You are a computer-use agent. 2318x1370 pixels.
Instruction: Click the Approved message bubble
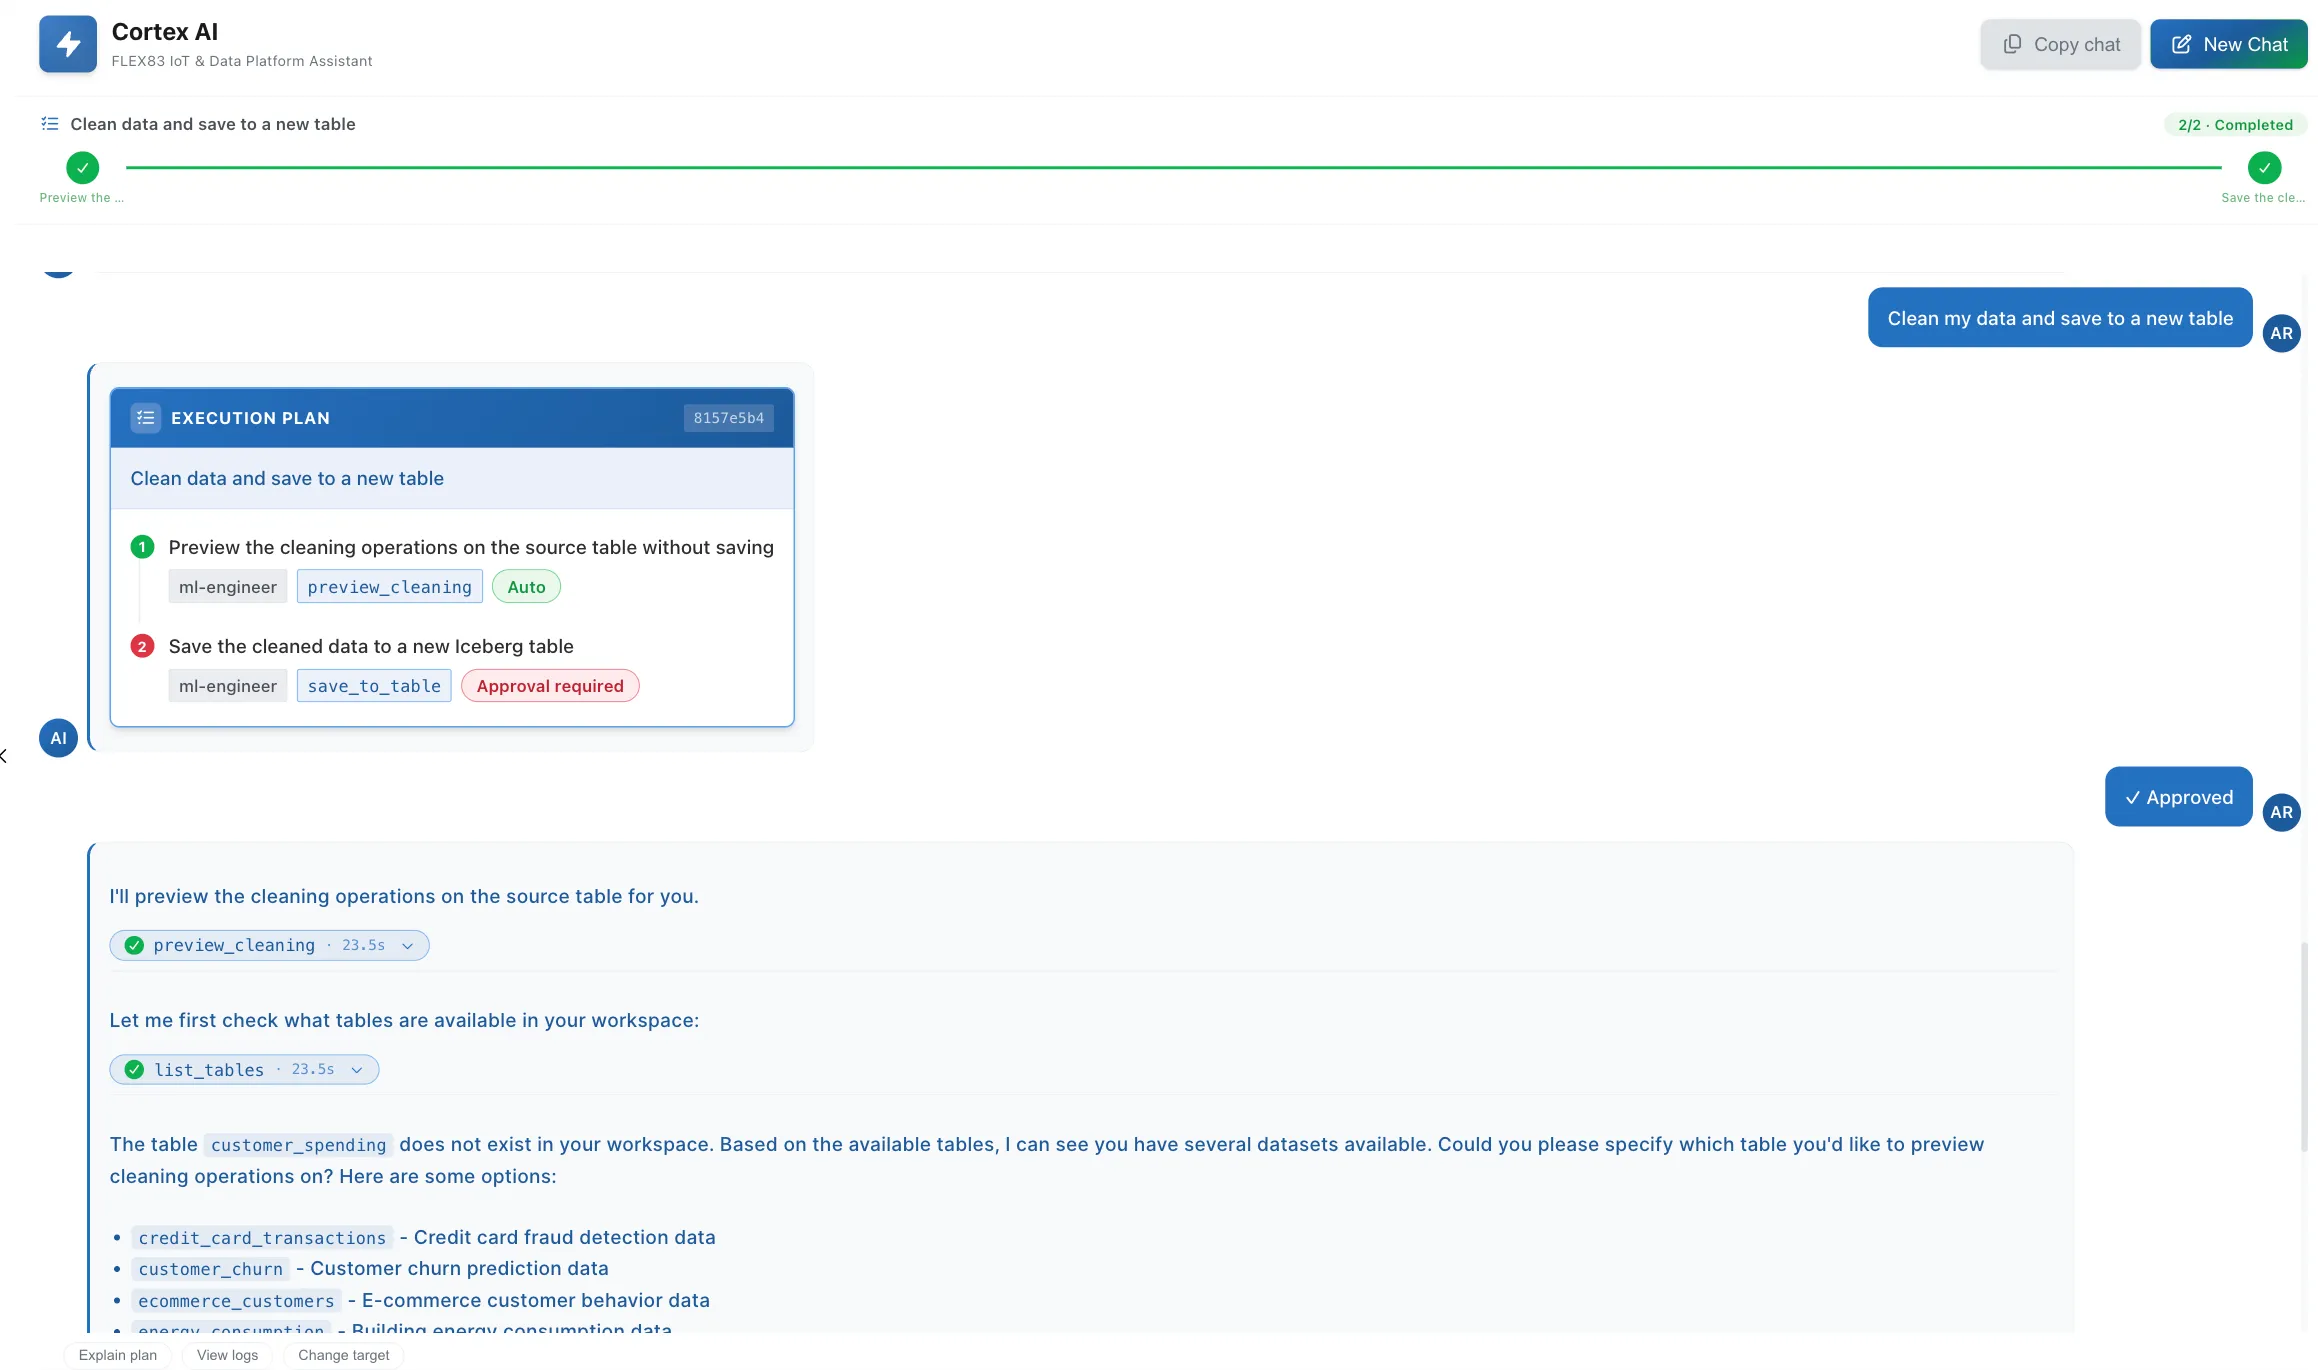click(2178, 797)
